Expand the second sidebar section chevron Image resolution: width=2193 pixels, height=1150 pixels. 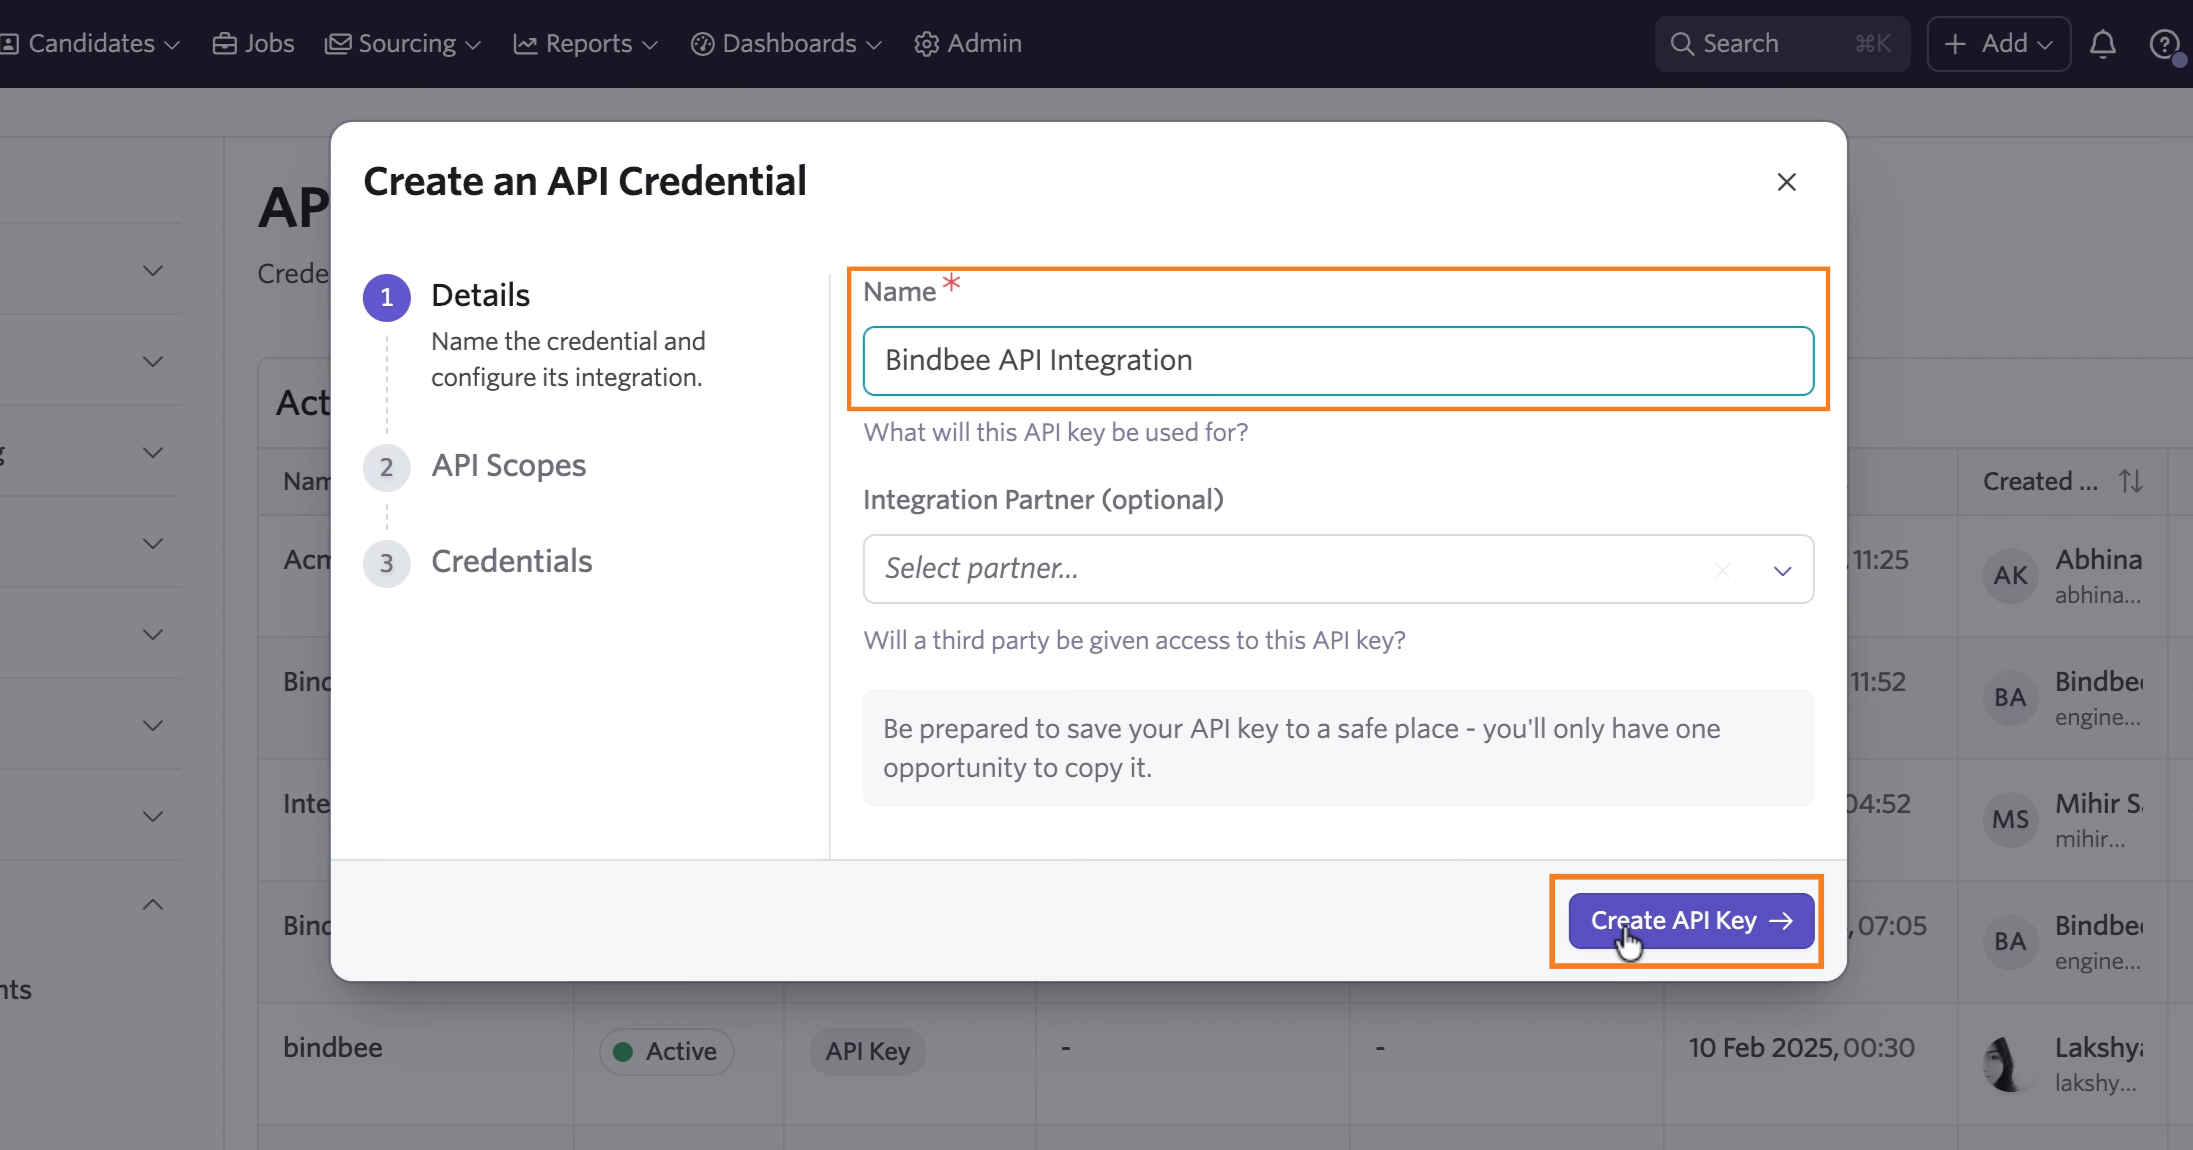[153, 362]
